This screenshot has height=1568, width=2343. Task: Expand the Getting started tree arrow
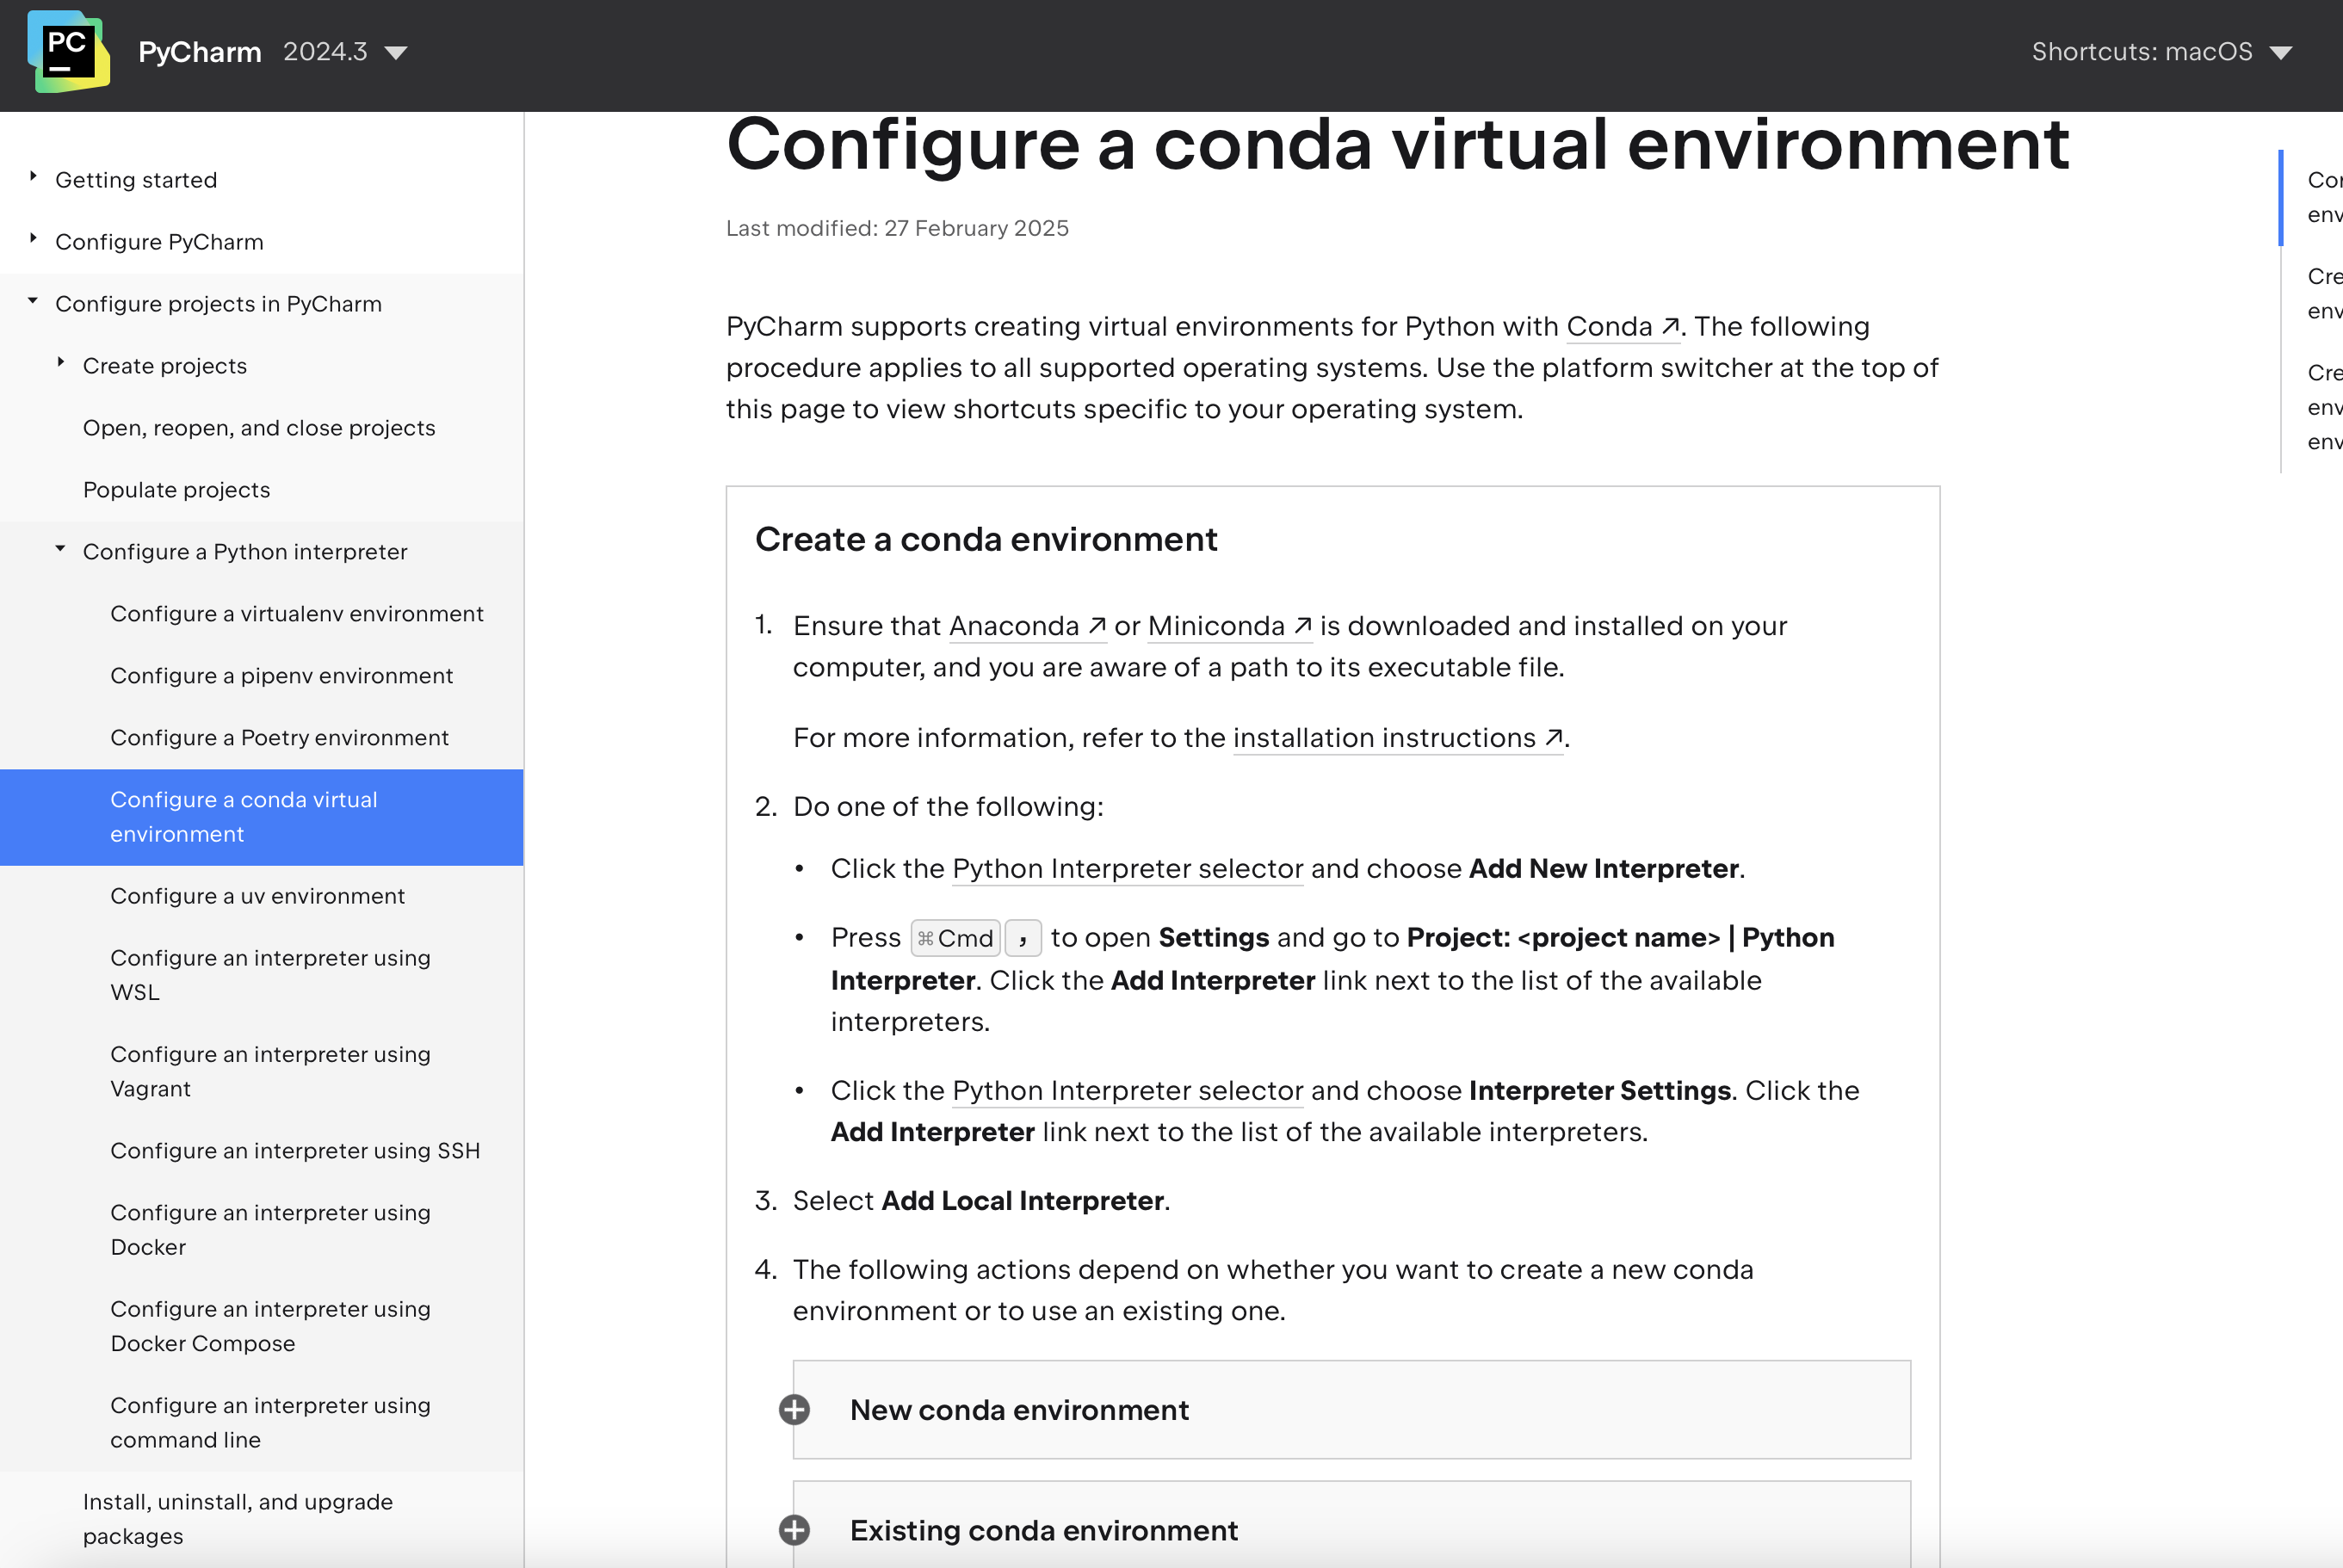[33, 177]
